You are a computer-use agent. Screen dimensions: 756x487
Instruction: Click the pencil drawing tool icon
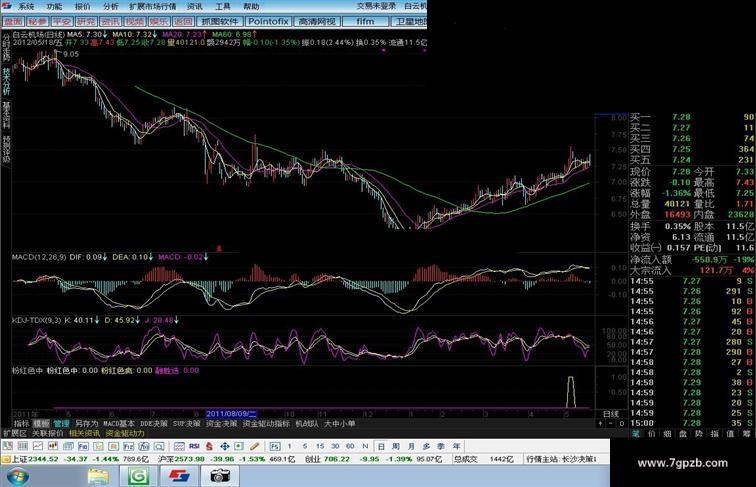(255, 446)
